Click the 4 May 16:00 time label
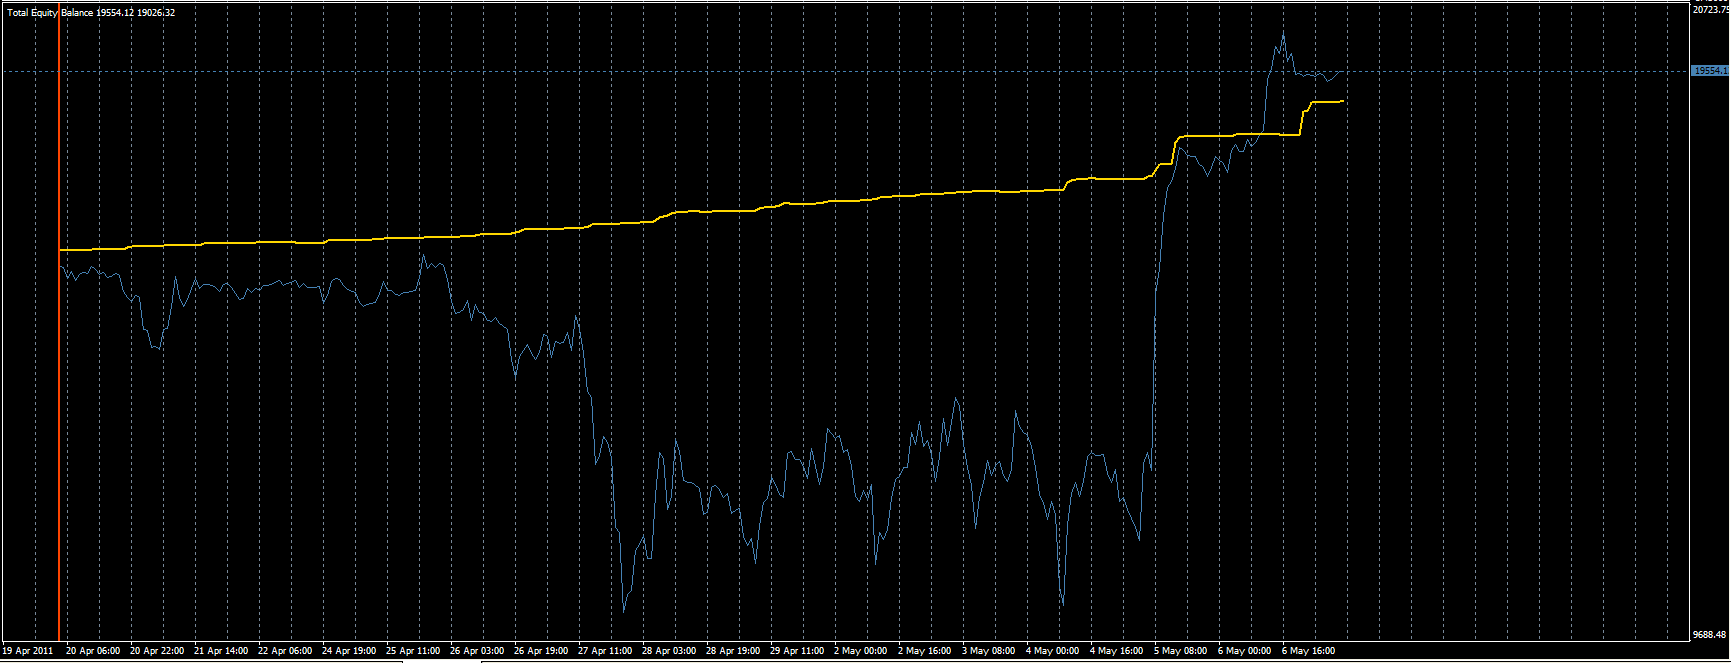 tap(1117, 651)
